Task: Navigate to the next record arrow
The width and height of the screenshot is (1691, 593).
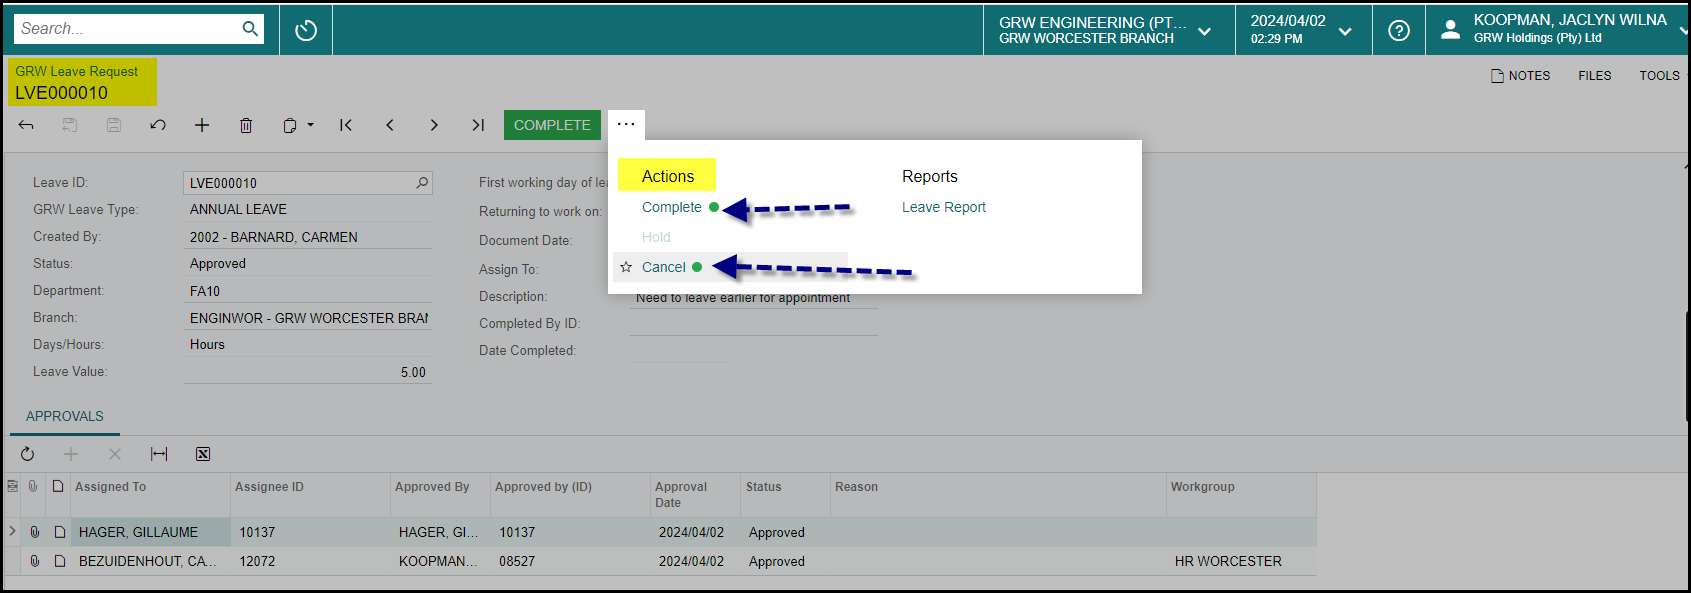Action: tap(434, 125)
